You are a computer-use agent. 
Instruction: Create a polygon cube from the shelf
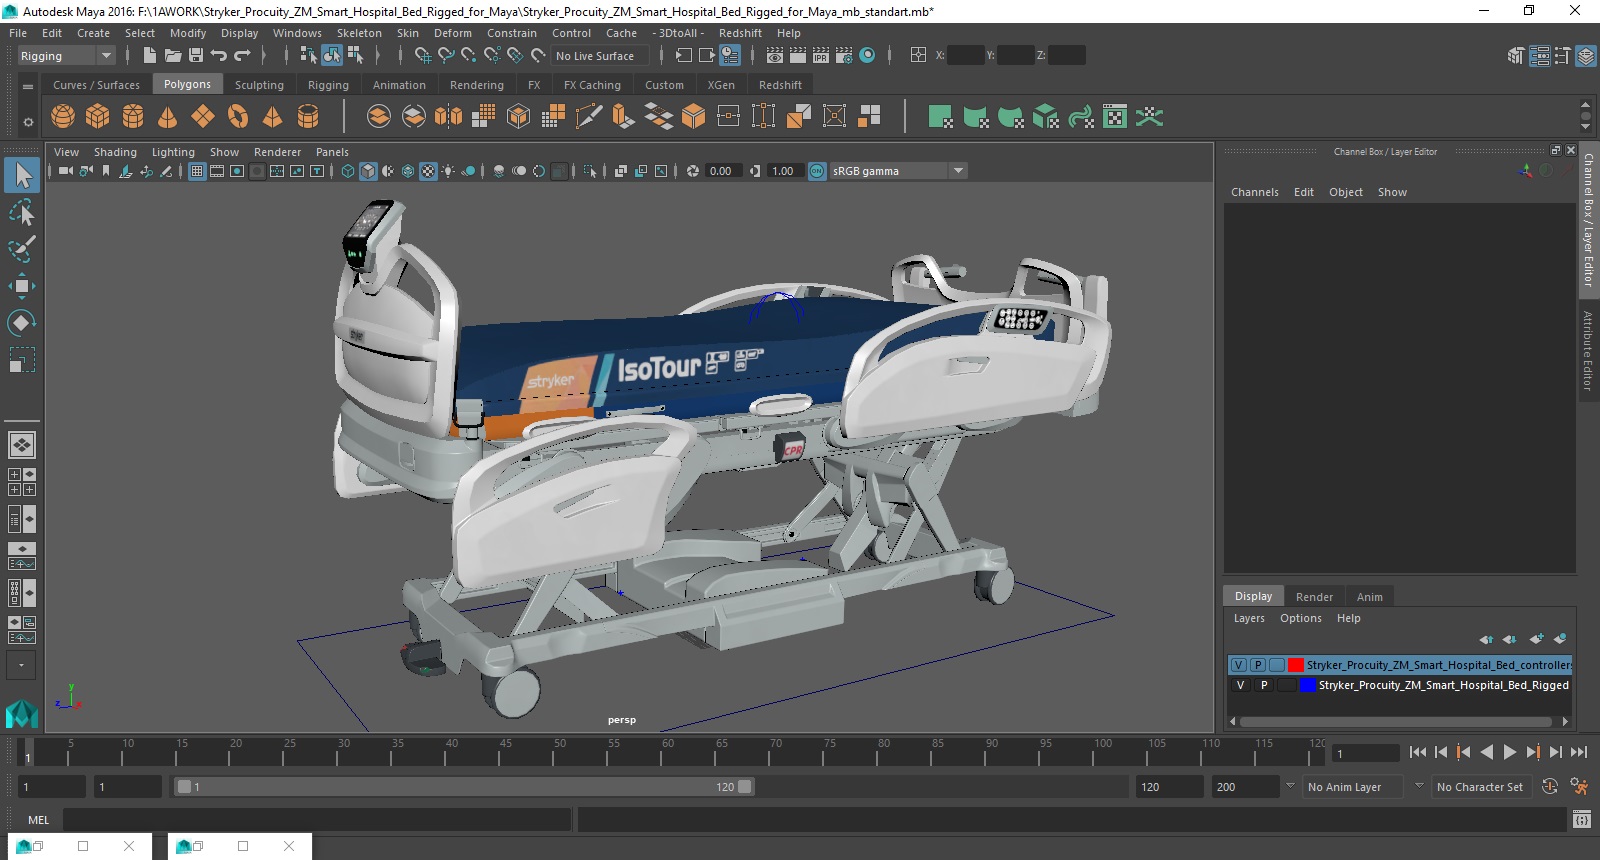pos(98,117)
